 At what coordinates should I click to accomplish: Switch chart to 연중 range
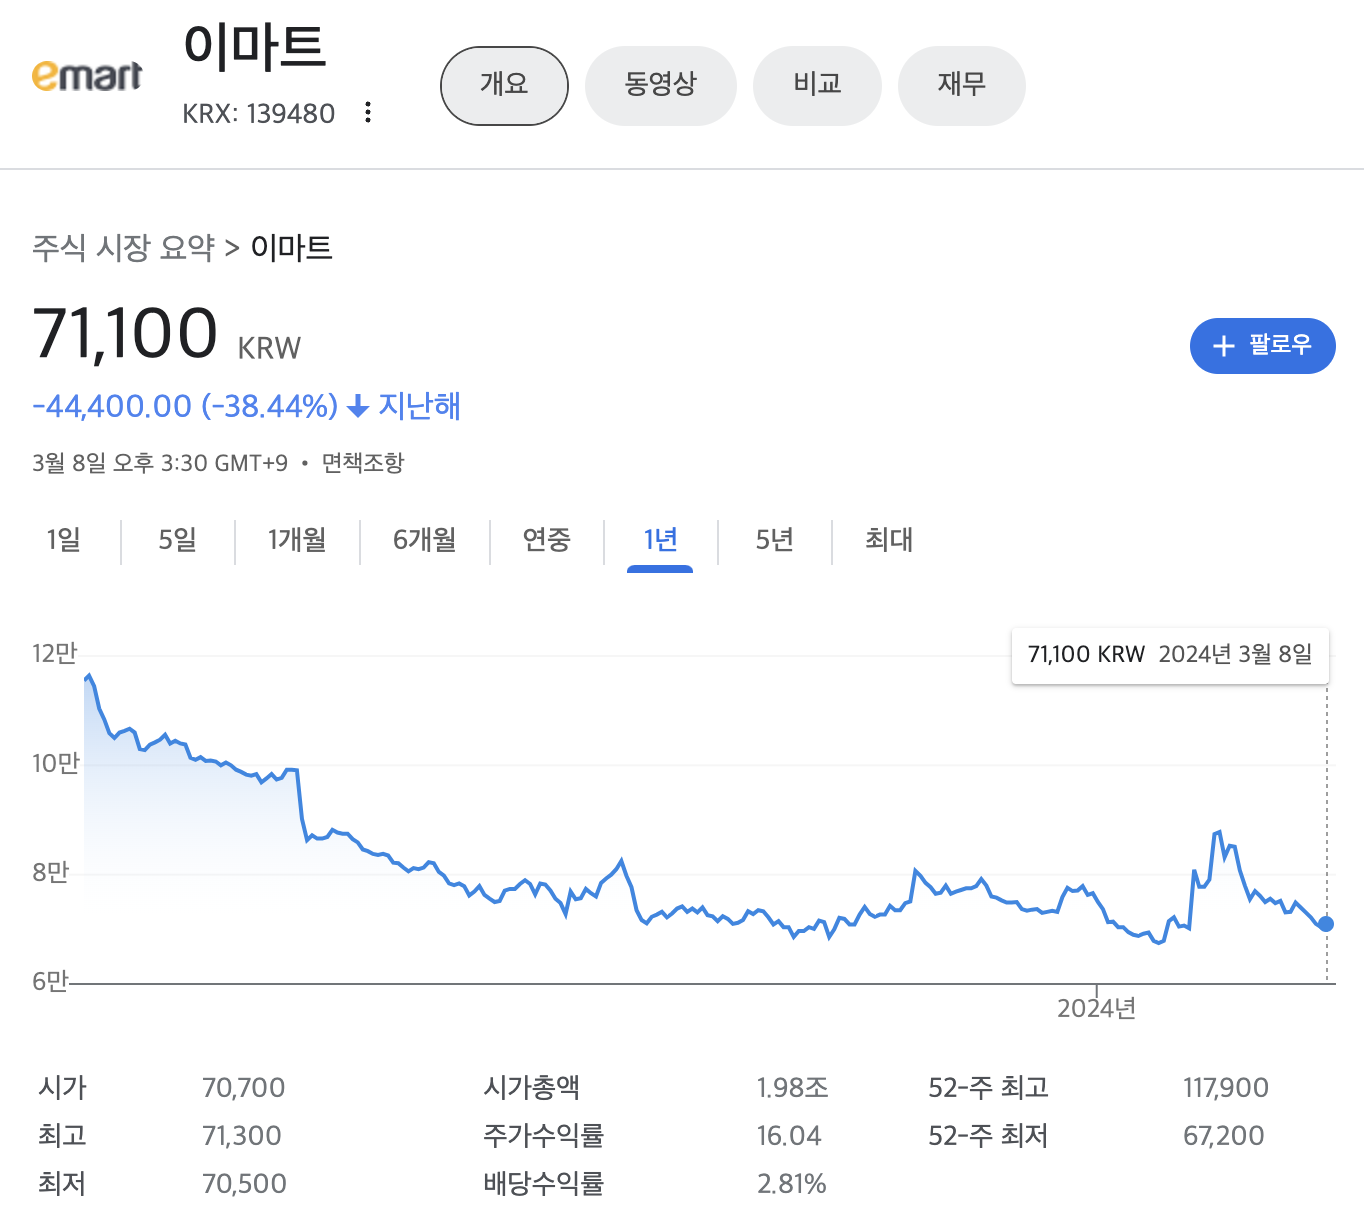coord(547,540)
